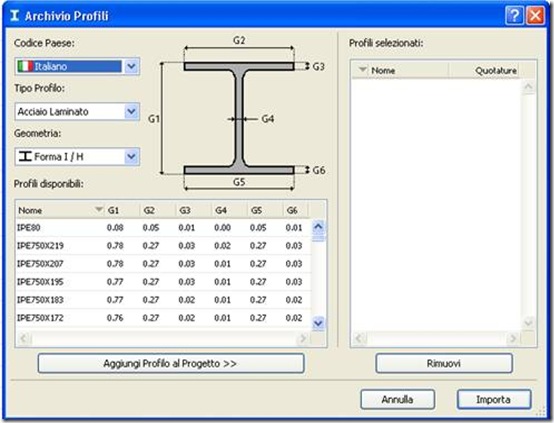Click the I/H shape icon in Geometria
Viewport: 554px width, 423px height.
point(25,156)
